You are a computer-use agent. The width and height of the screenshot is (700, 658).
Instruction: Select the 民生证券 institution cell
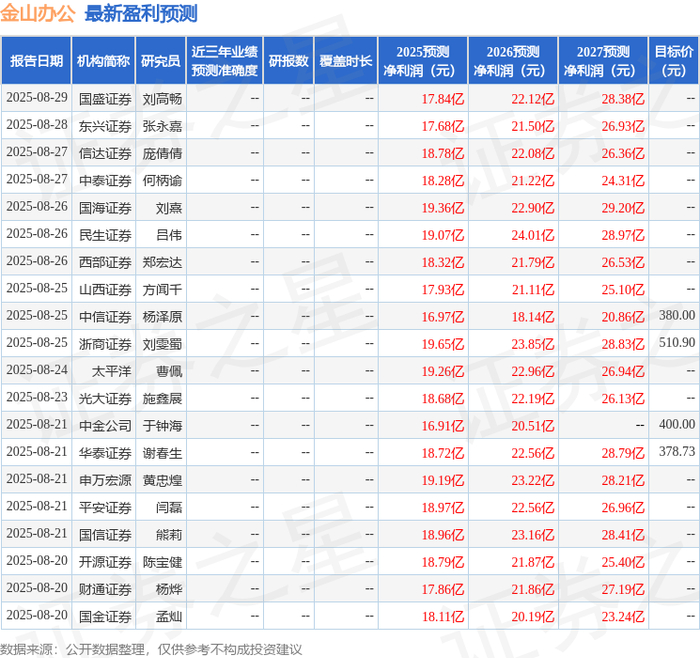pos(105,235)
